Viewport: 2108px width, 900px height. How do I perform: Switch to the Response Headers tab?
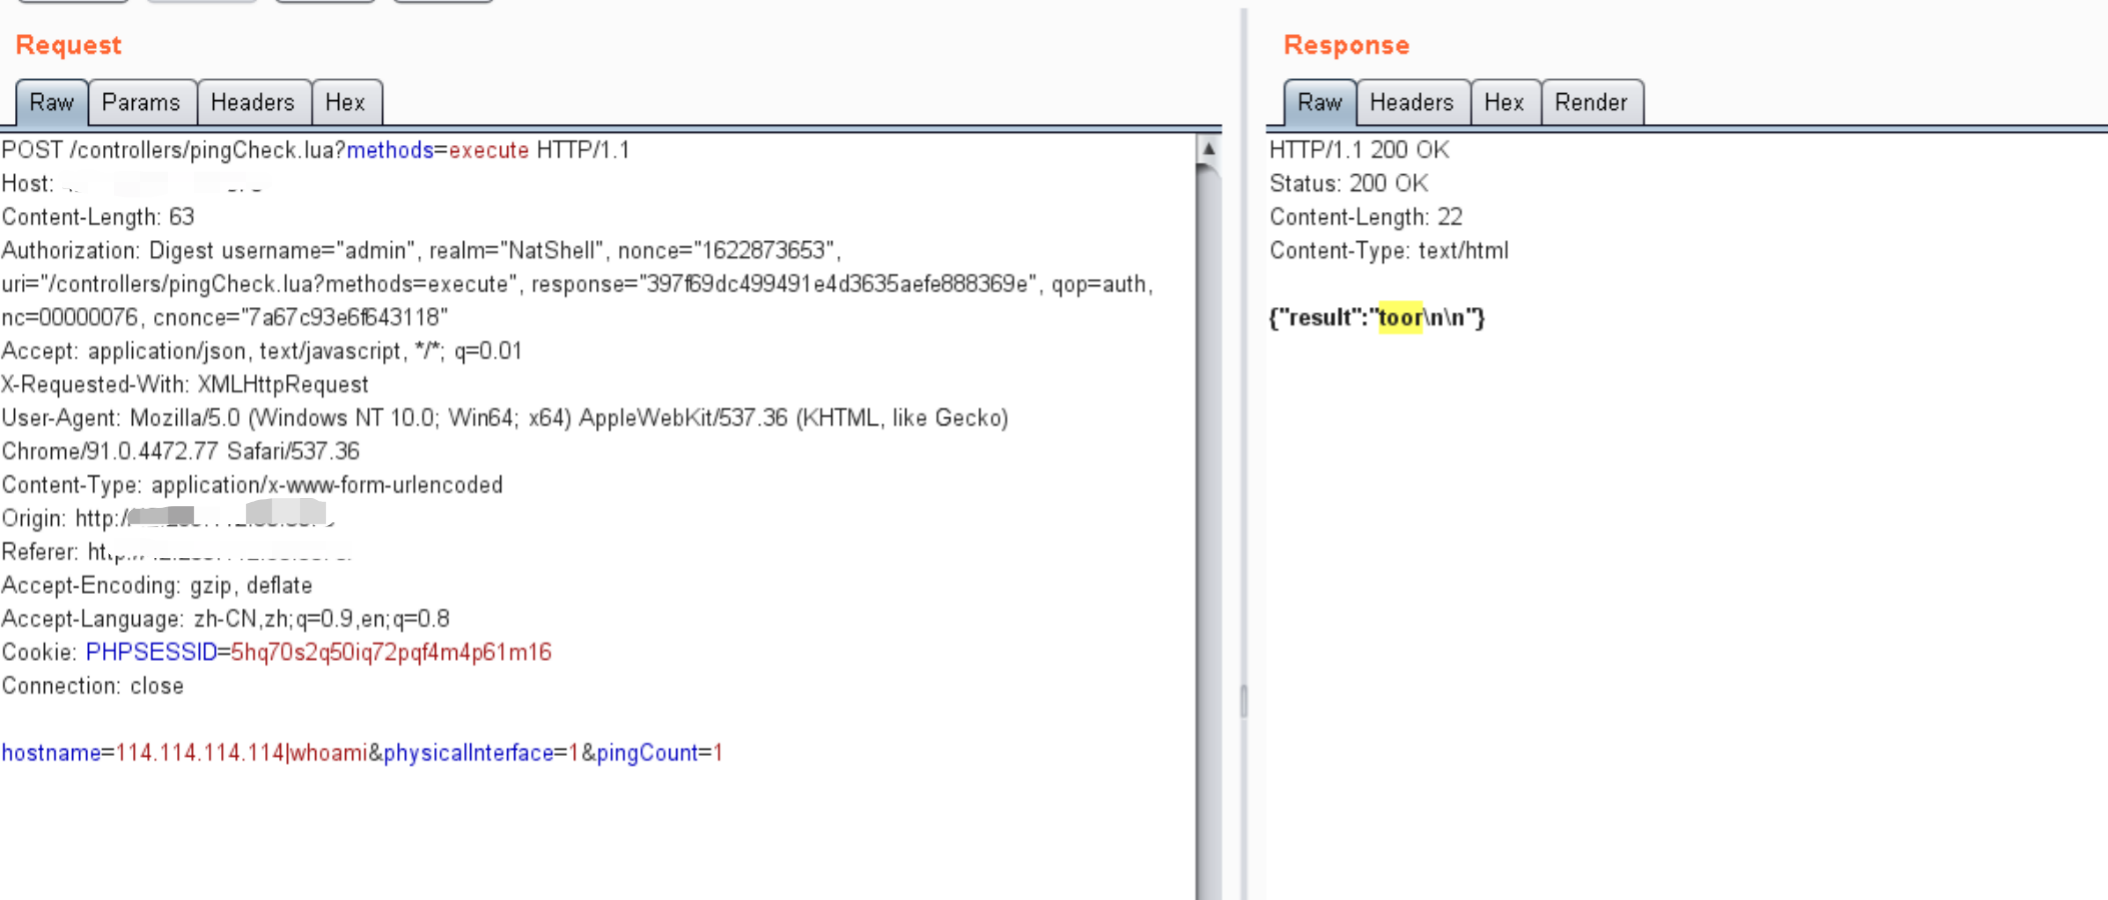pyautogui.click(x=1412, y=102)
